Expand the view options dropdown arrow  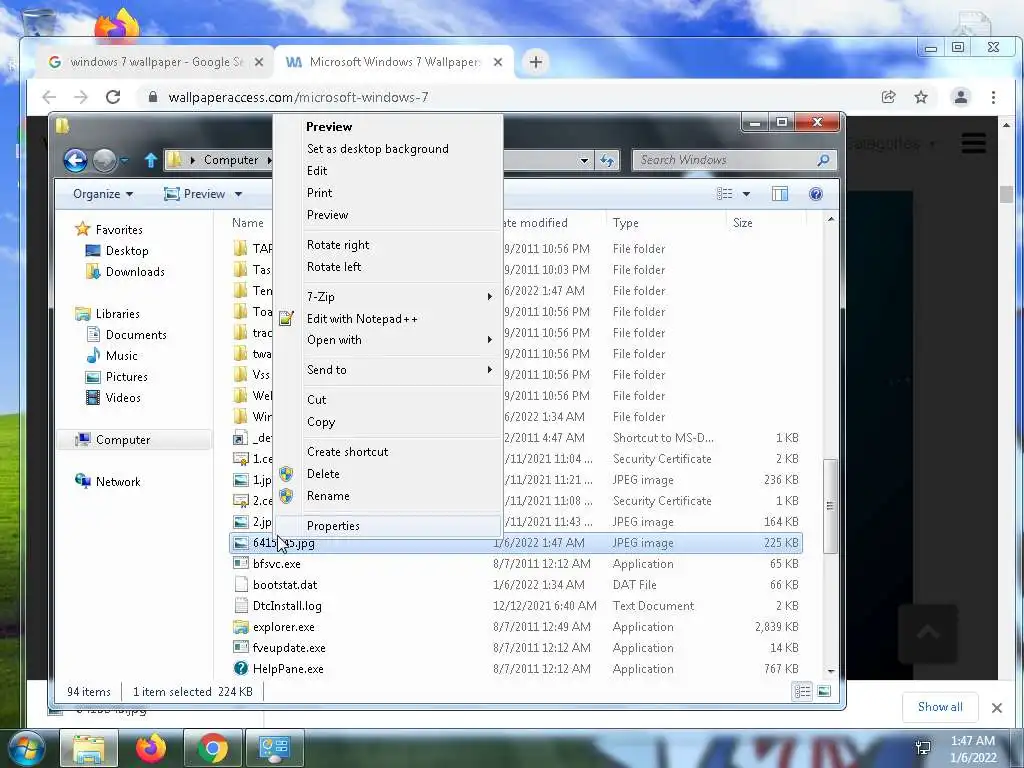point(746,194)
